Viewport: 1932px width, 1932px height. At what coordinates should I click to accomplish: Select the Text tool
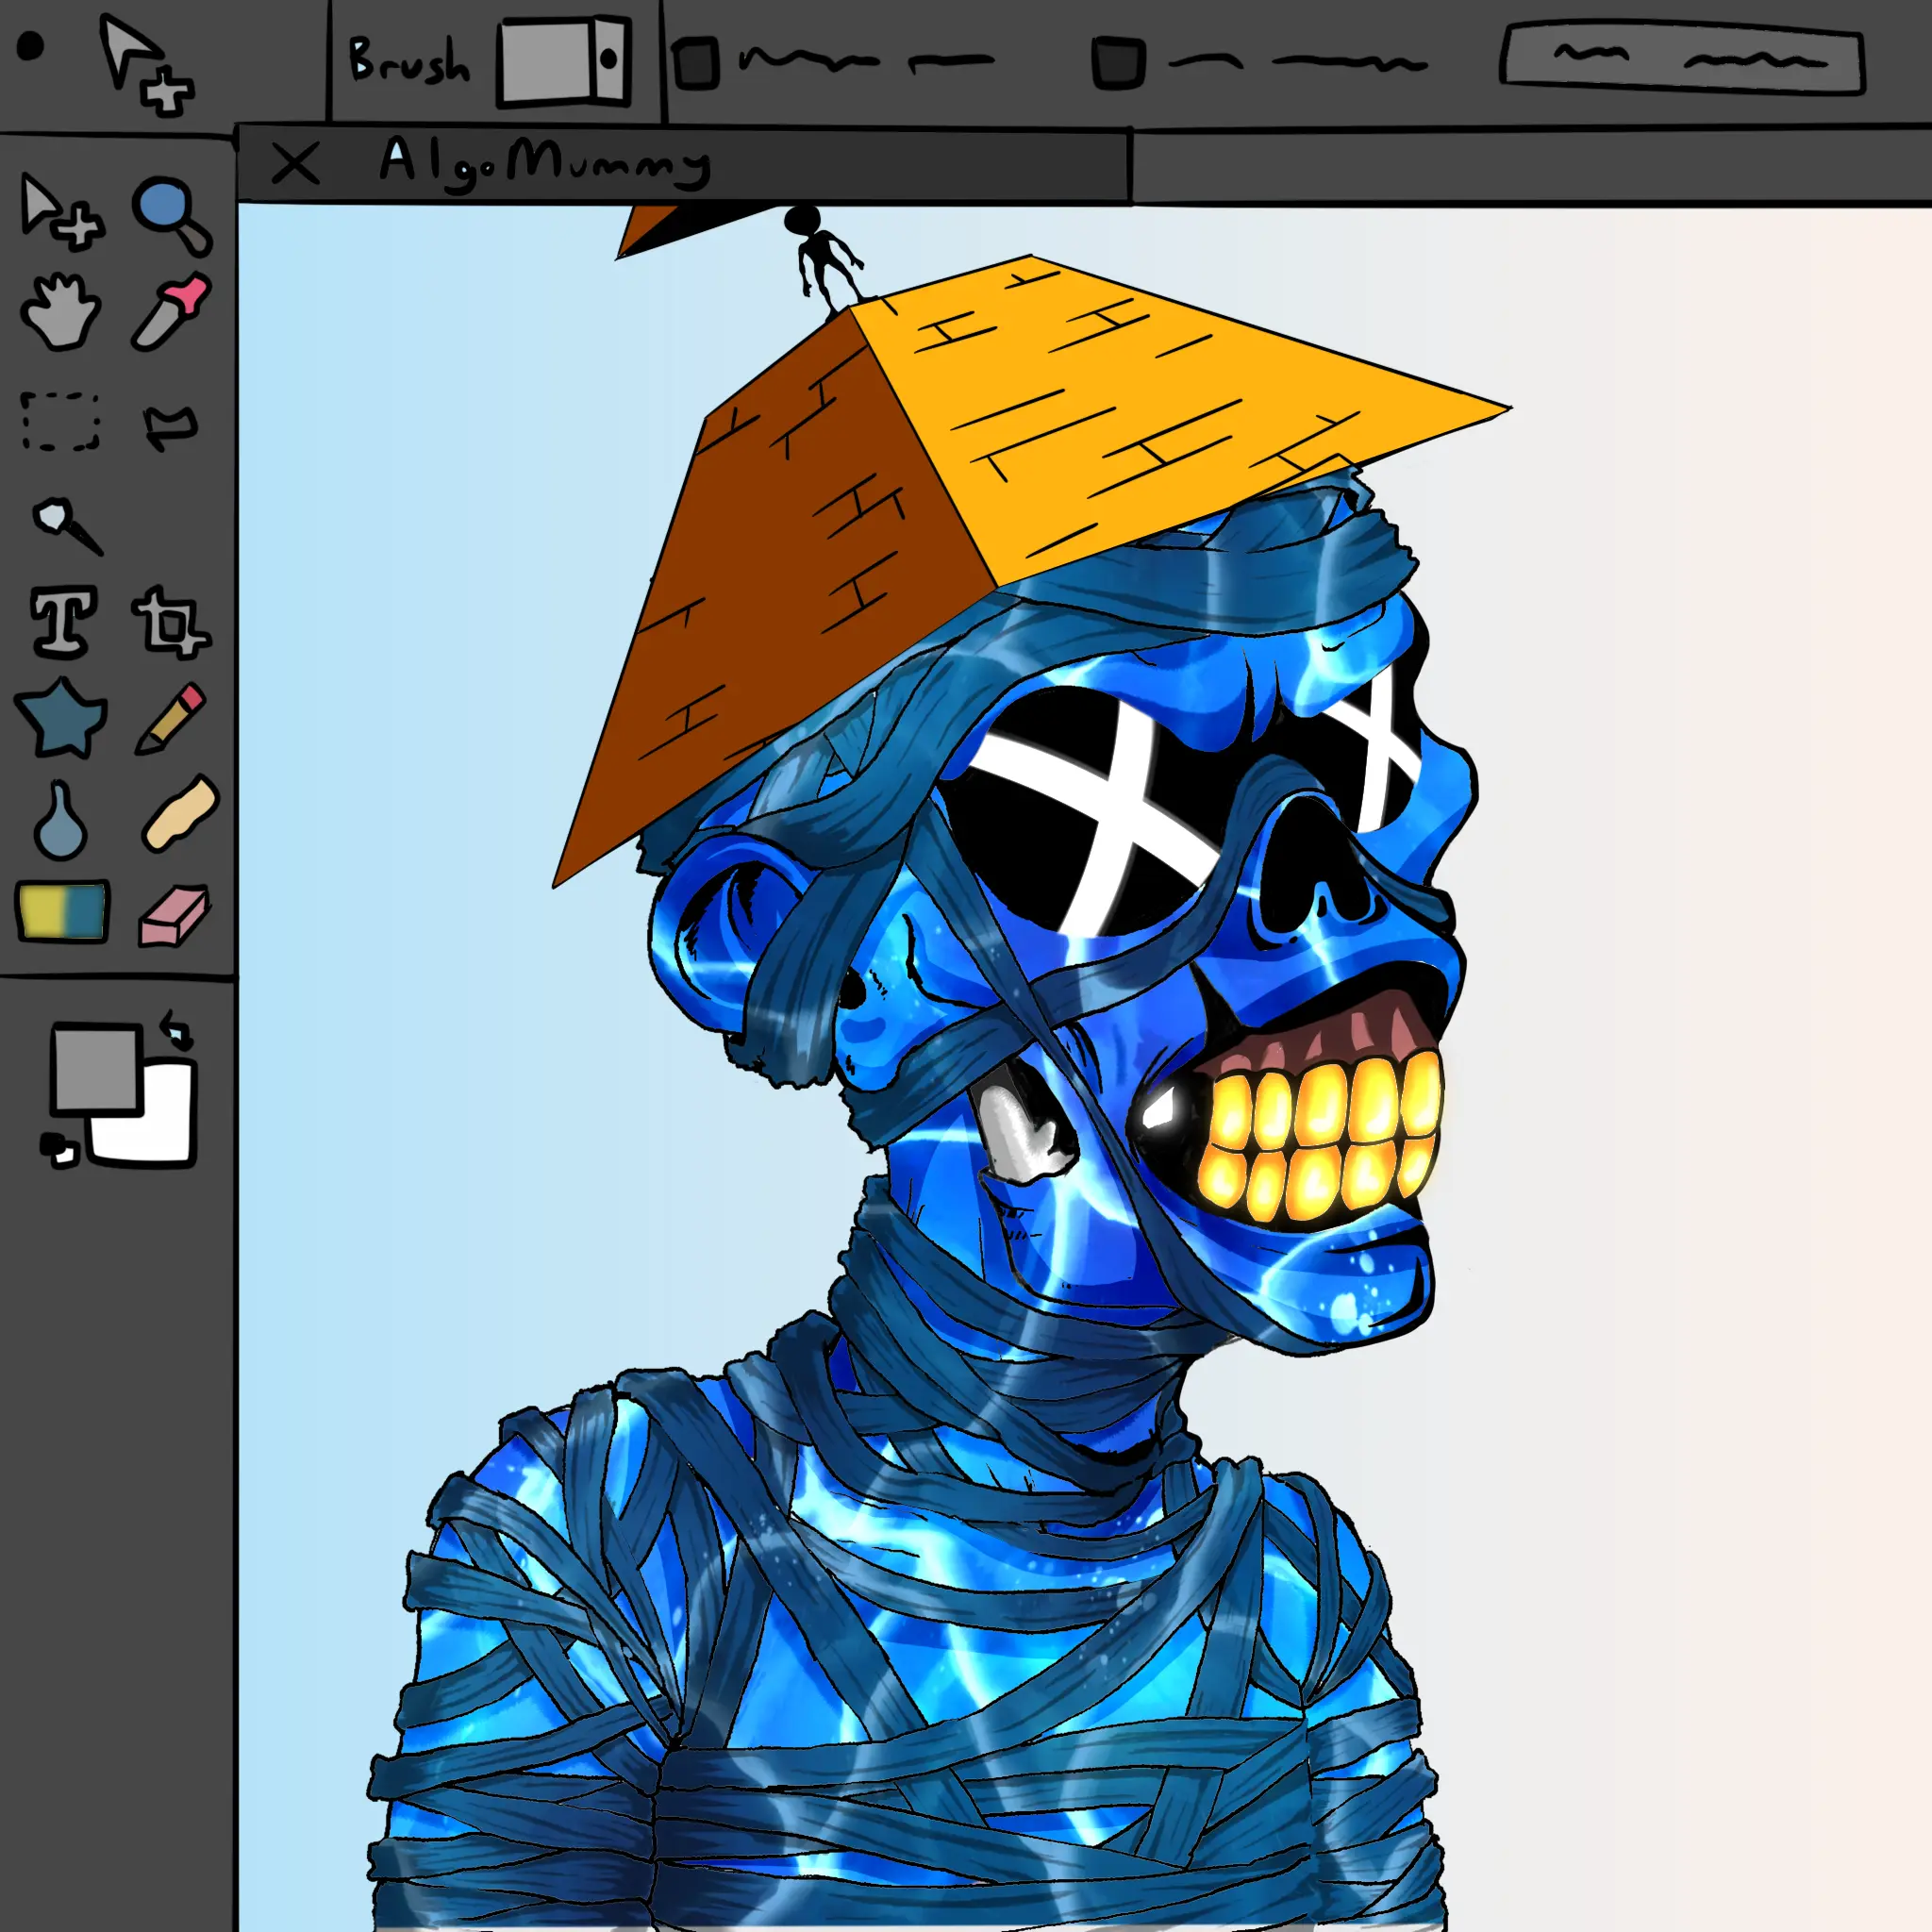[x=64, y=622]
